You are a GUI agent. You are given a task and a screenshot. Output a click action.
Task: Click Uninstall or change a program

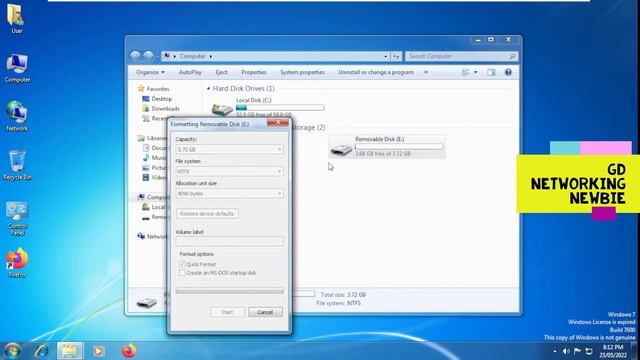tap(376, 72)
